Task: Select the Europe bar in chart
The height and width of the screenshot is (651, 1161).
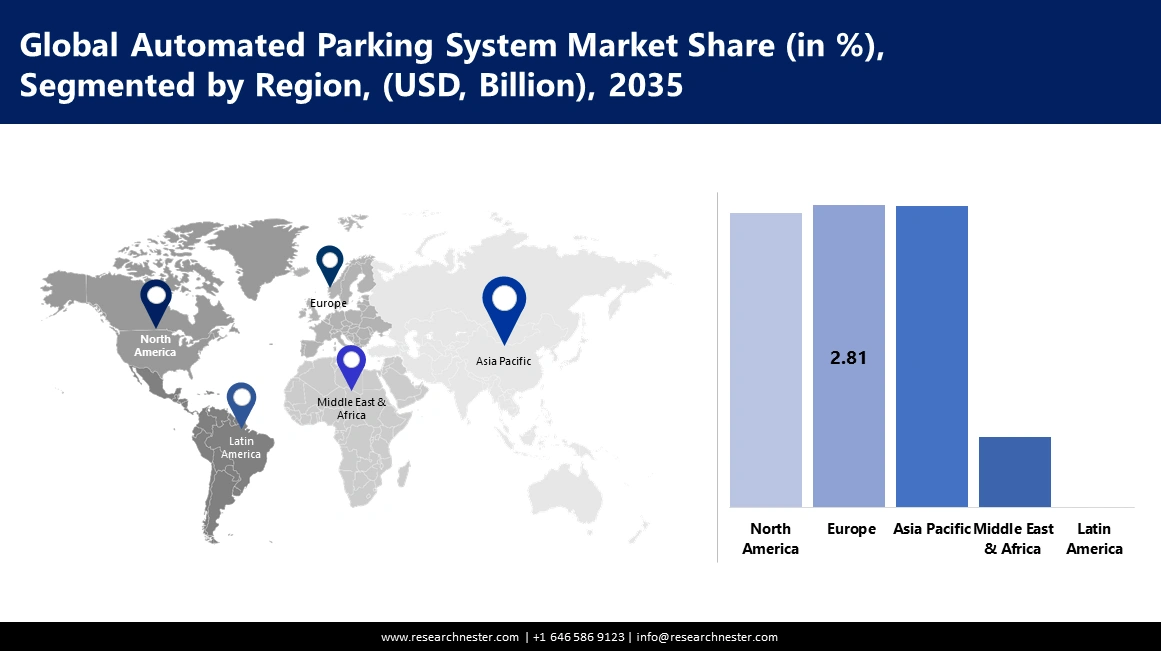Action: (849, 356)
